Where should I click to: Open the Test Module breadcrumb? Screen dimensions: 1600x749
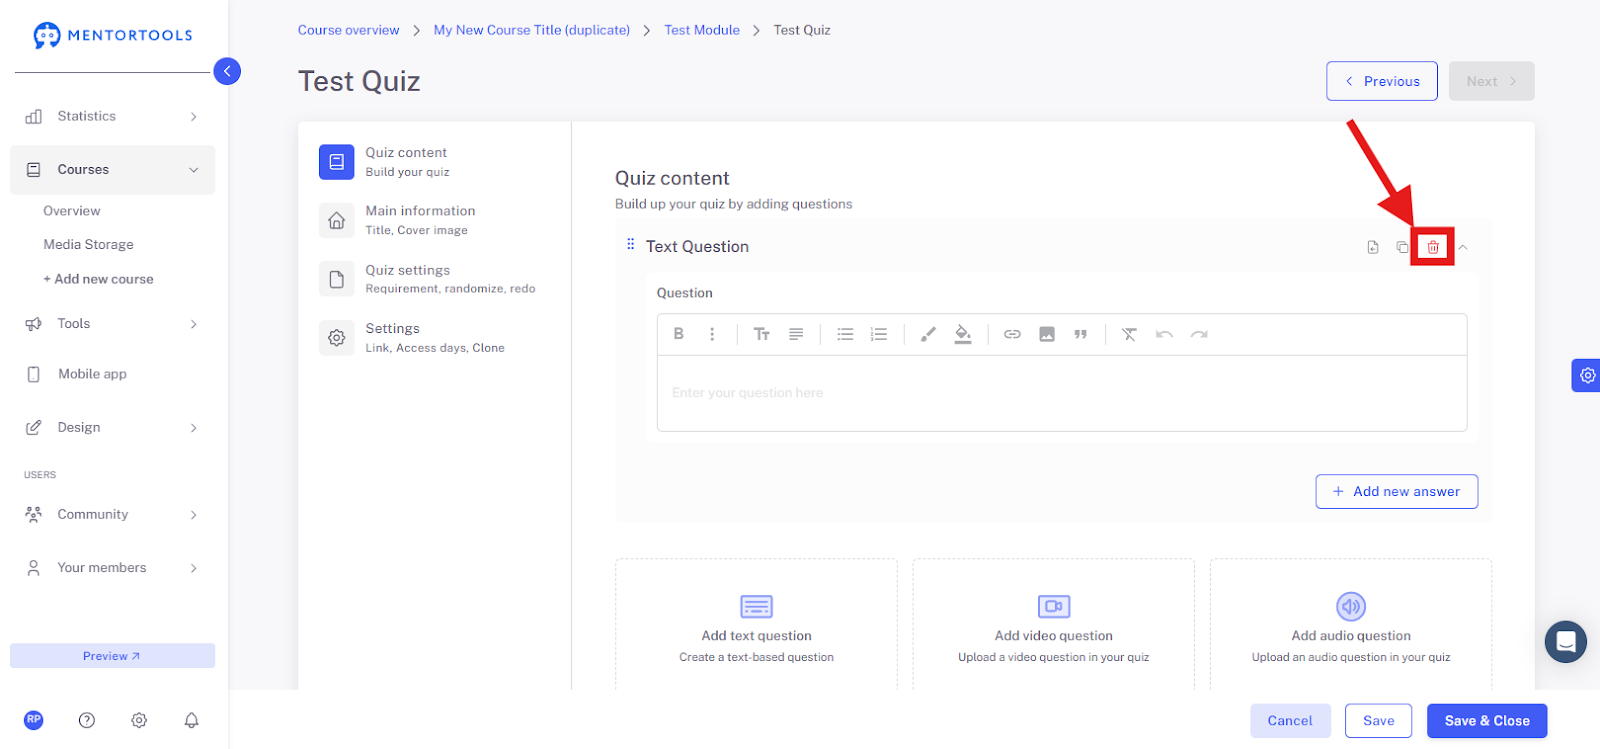pos(702,30)
